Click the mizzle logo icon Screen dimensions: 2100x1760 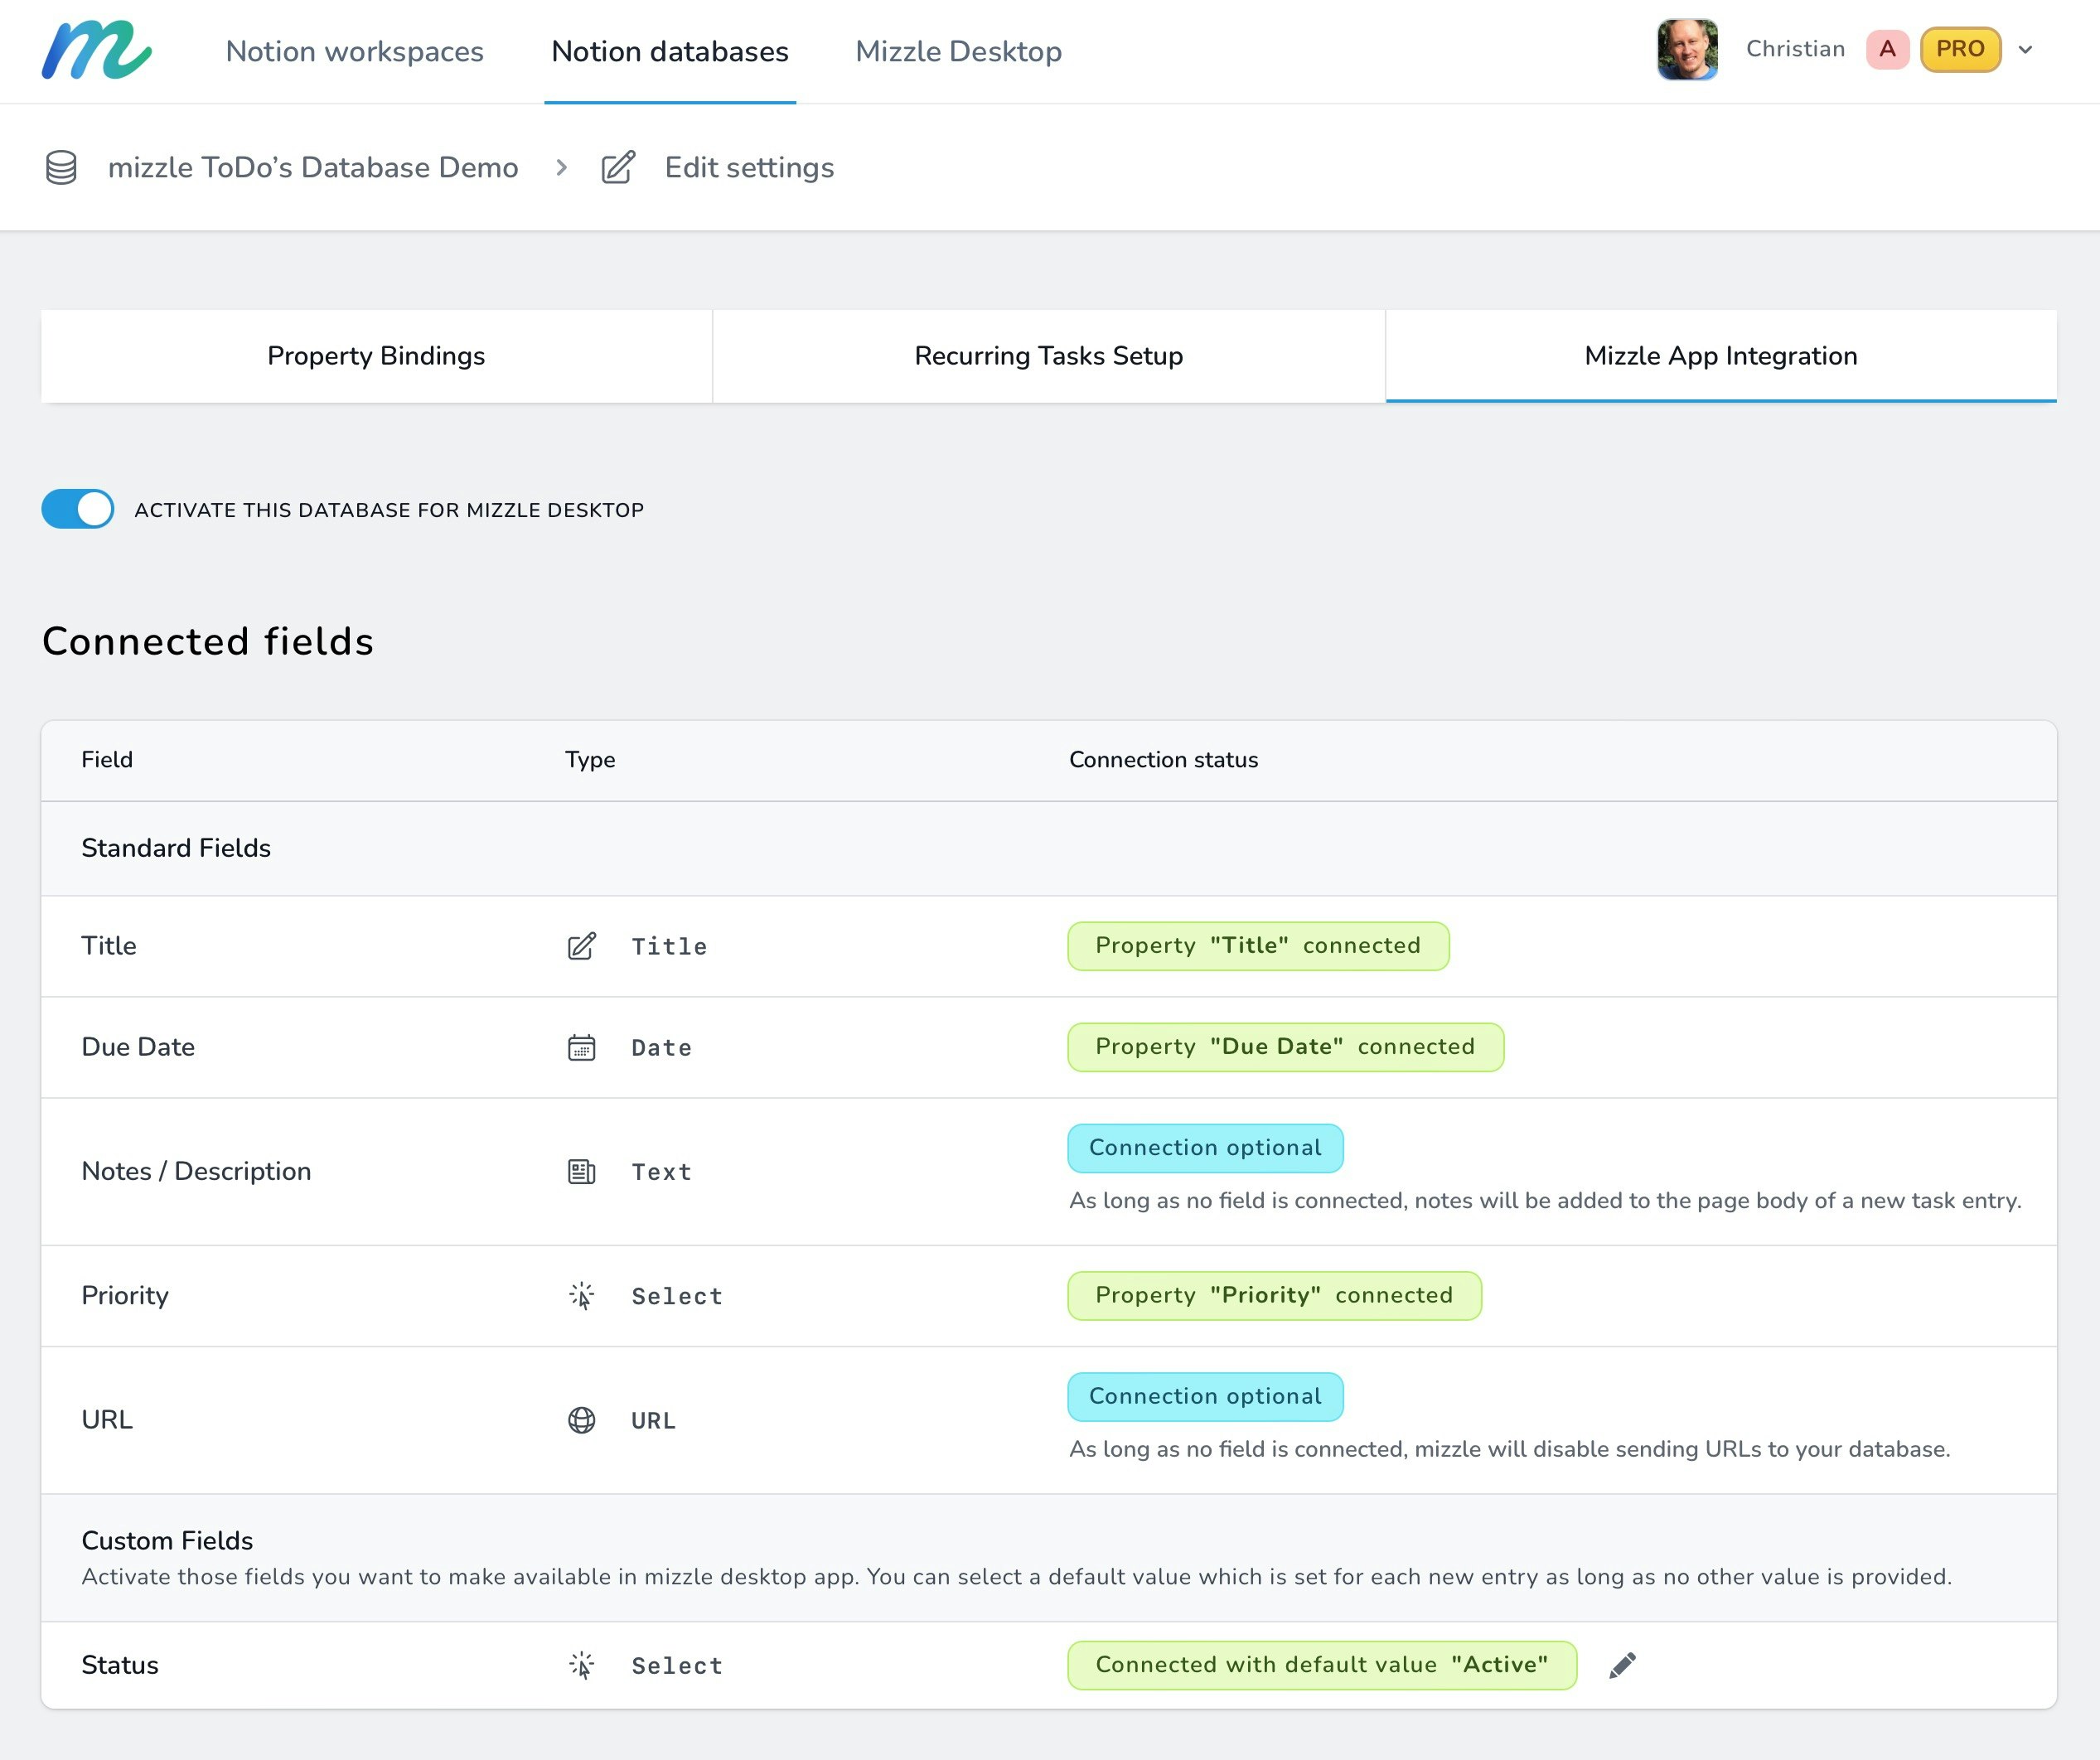(96, 50)
